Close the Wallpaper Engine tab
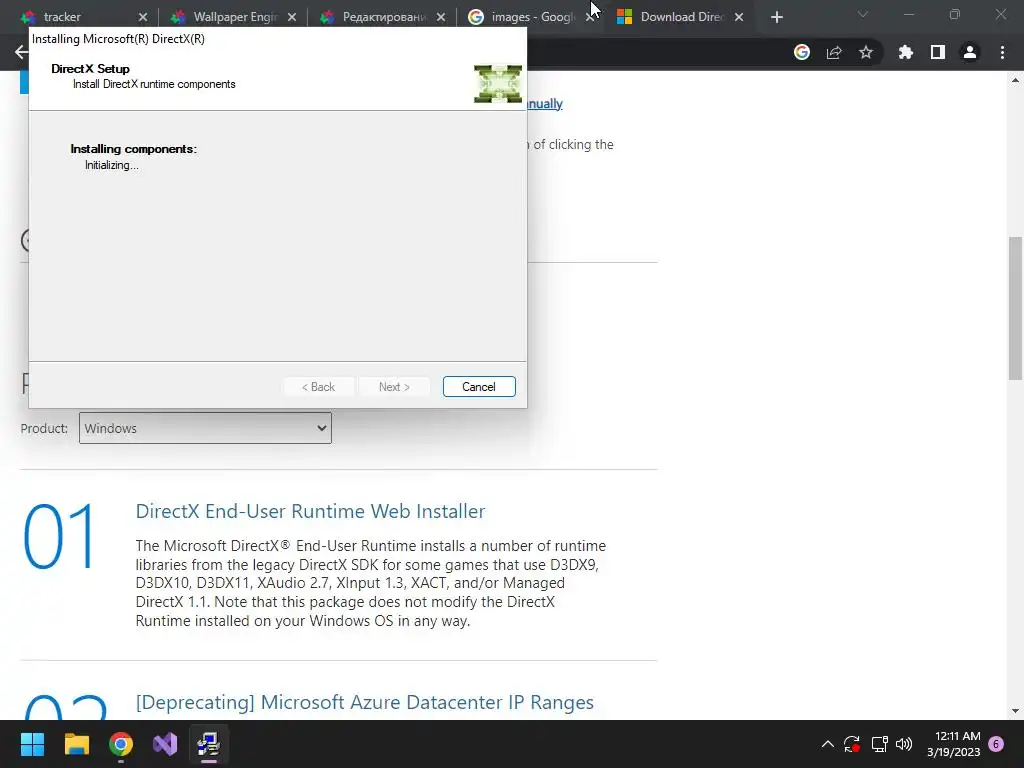 tap(292, 17)
